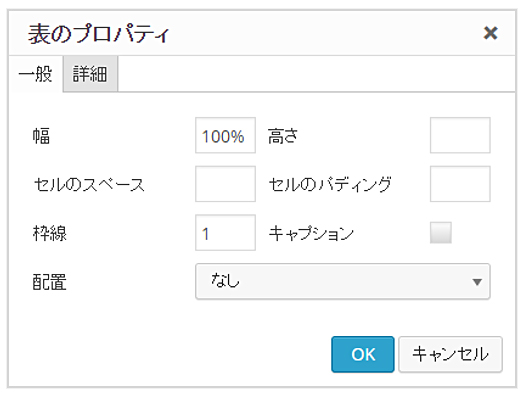
Task: Select the セルのパディング input box
Action: [x=460, y=184]
